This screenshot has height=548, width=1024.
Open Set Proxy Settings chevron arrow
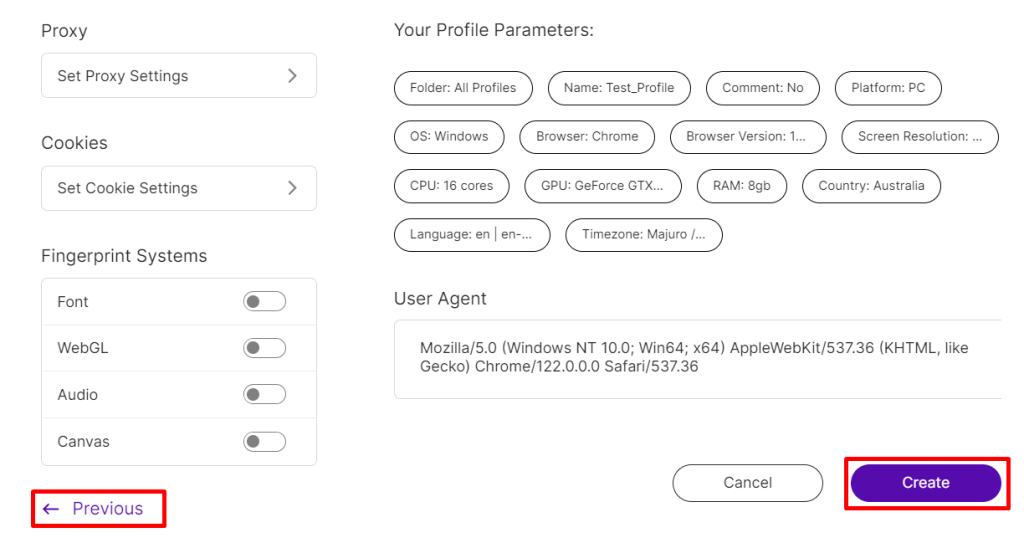tap(293, 76)
